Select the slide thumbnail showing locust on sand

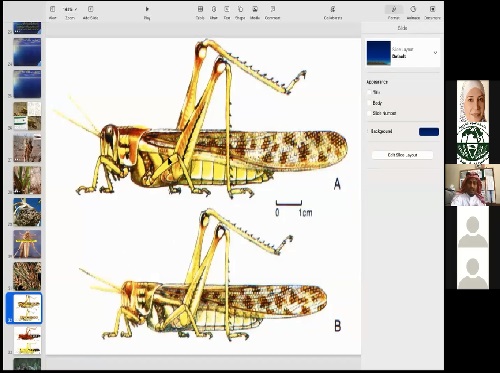[x=27, y=148]
